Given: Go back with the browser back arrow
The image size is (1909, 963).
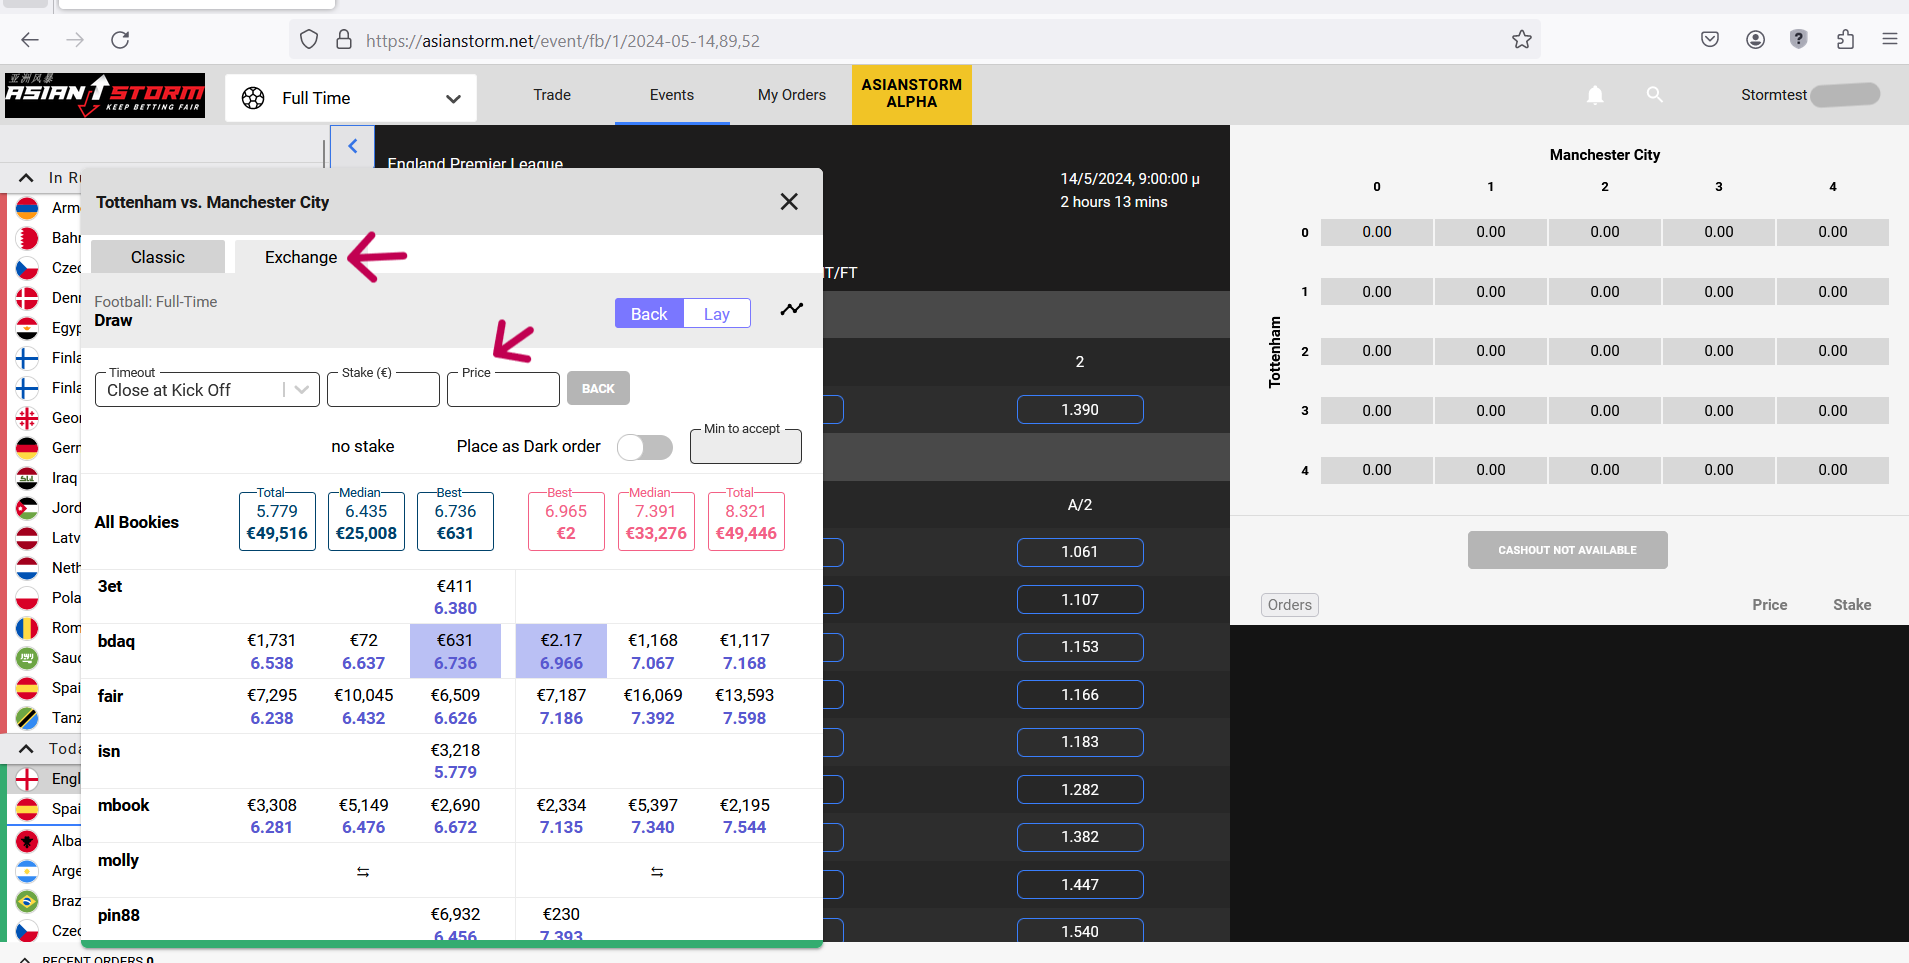Looking at the screenshot, I should (x=30, y=40).
